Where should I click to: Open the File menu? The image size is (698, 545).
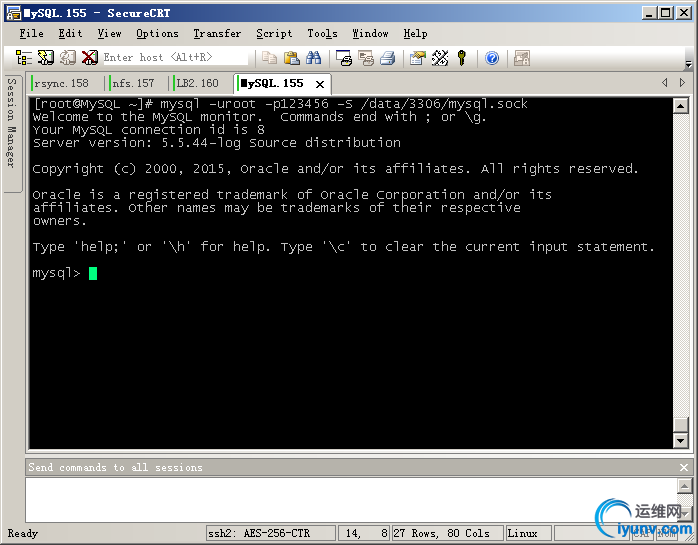(x=32, y=33)
